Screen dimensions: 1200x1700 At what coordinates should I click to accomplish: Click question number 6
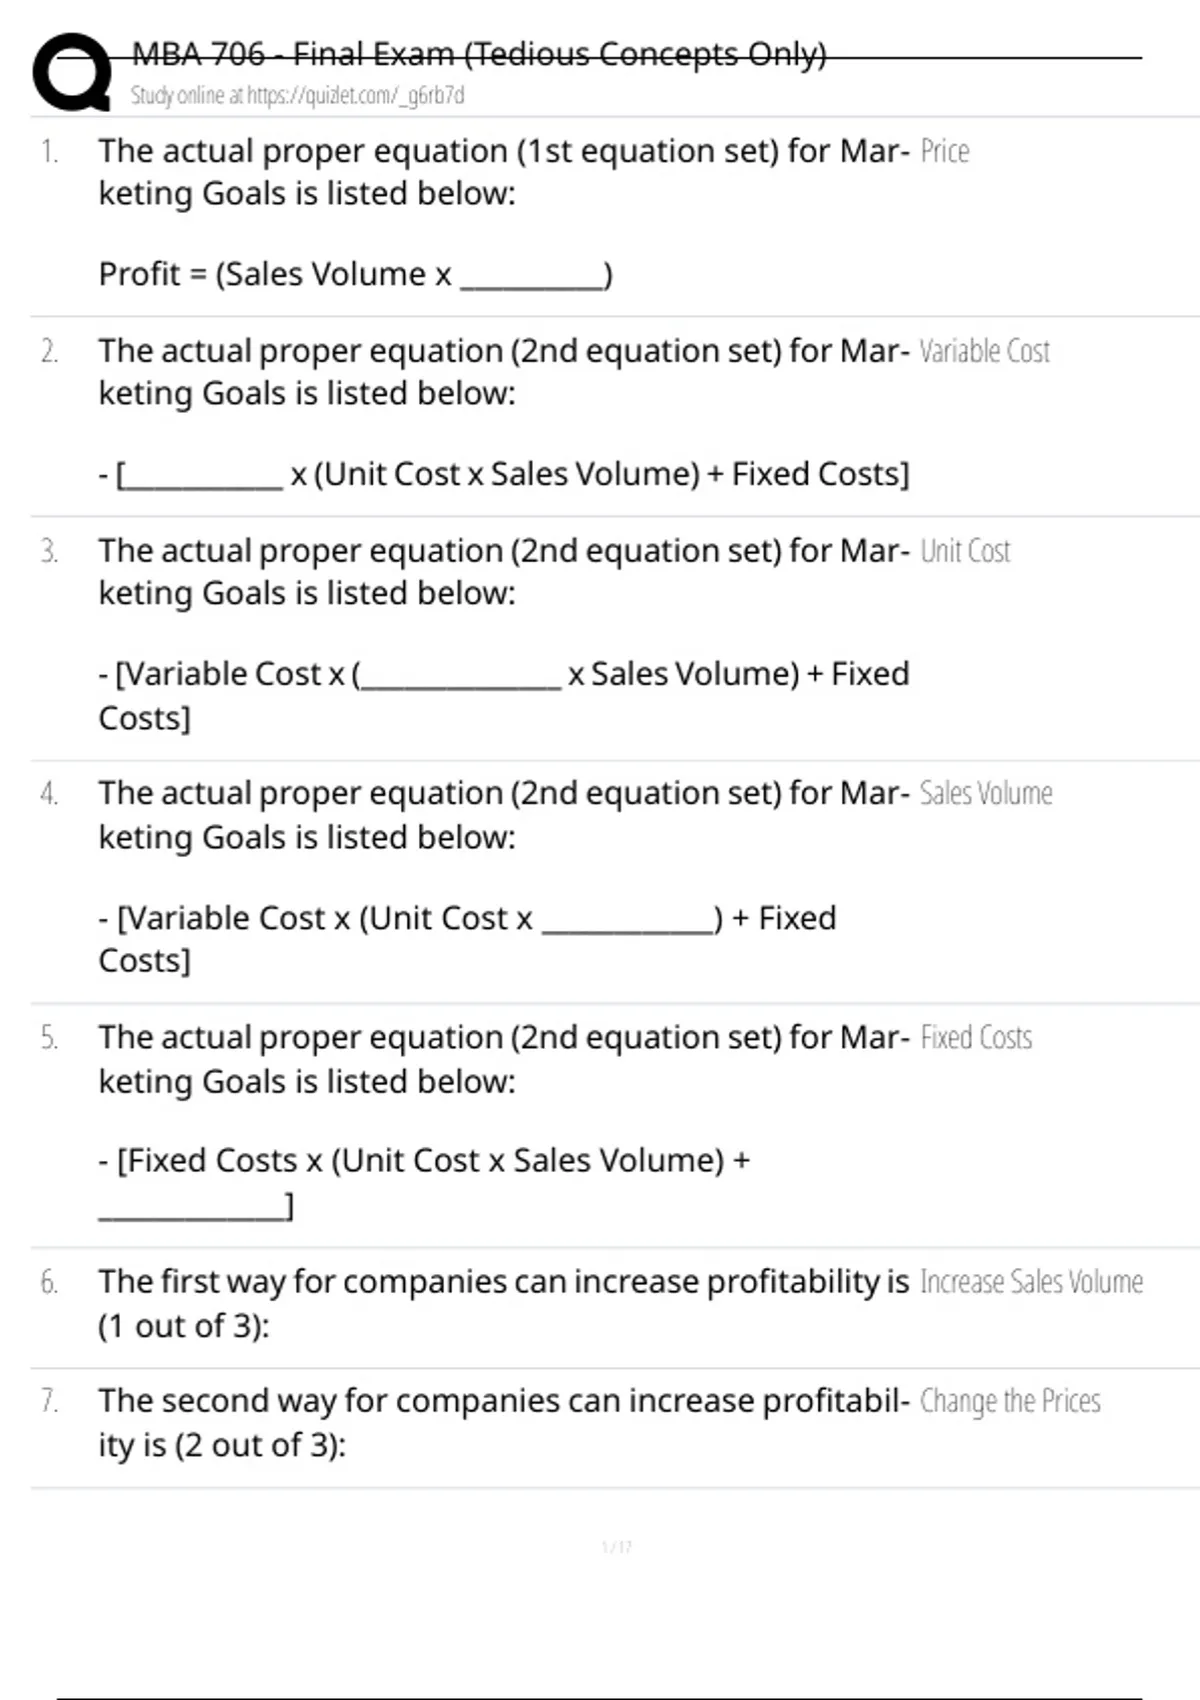tap(49, 1282)
